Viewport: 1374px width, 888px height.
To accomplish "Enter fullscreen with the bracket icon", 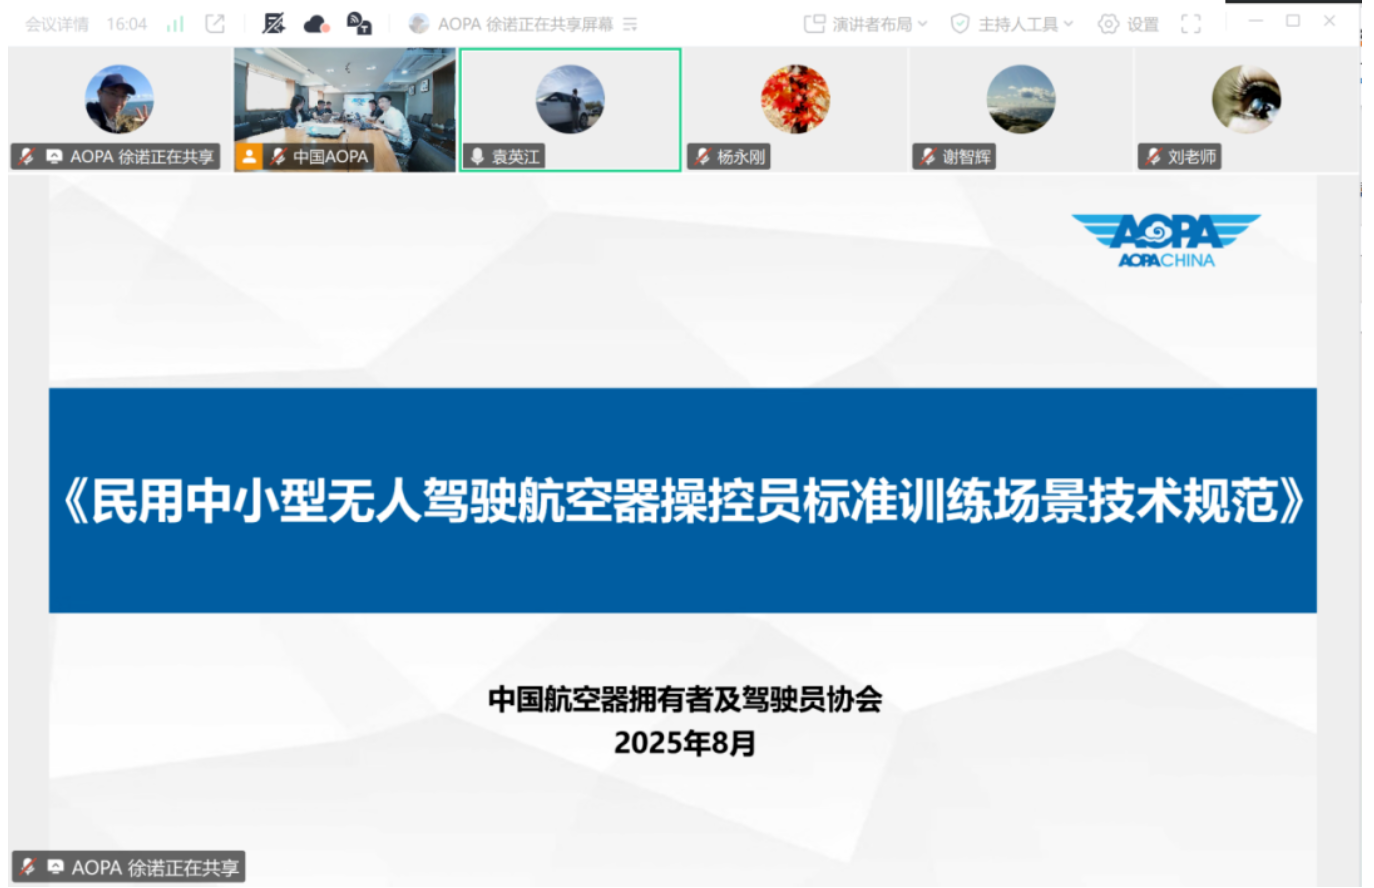I will [1191, 24].
